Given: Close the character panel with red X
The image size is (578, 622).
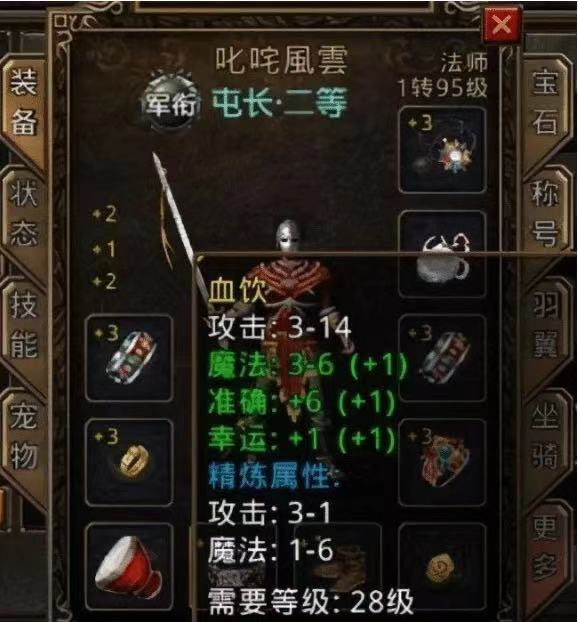Looking at the screenshot, I should coord(501,25).
